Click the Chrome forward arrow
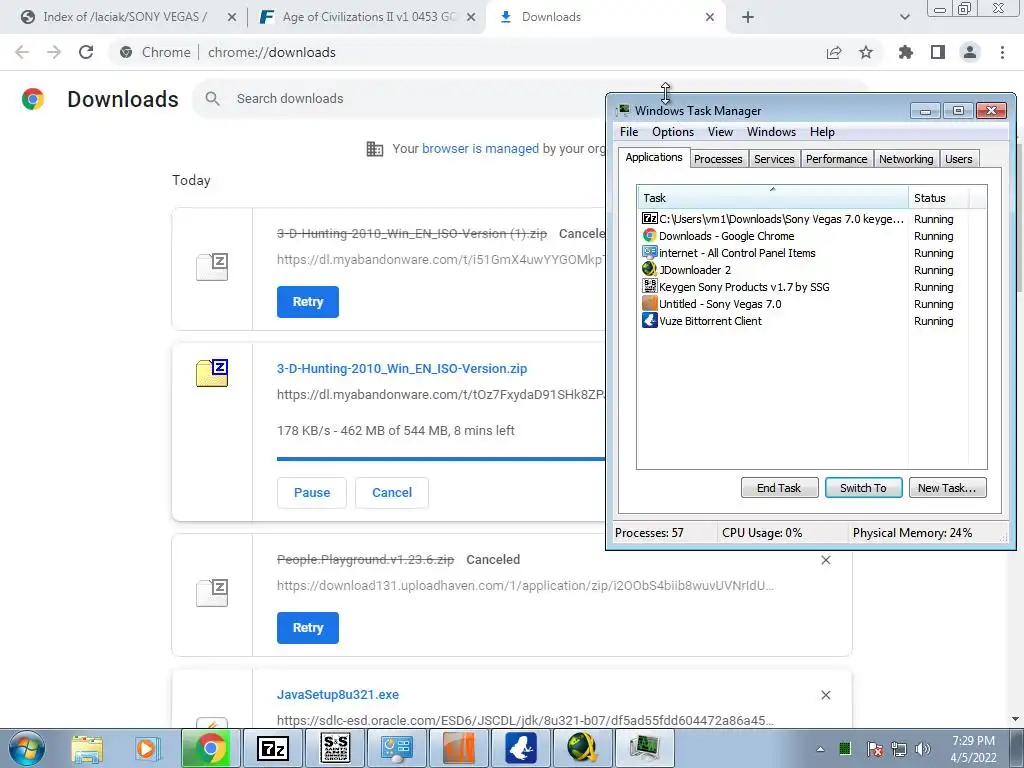1024x768 pixels. click(54, 52)
